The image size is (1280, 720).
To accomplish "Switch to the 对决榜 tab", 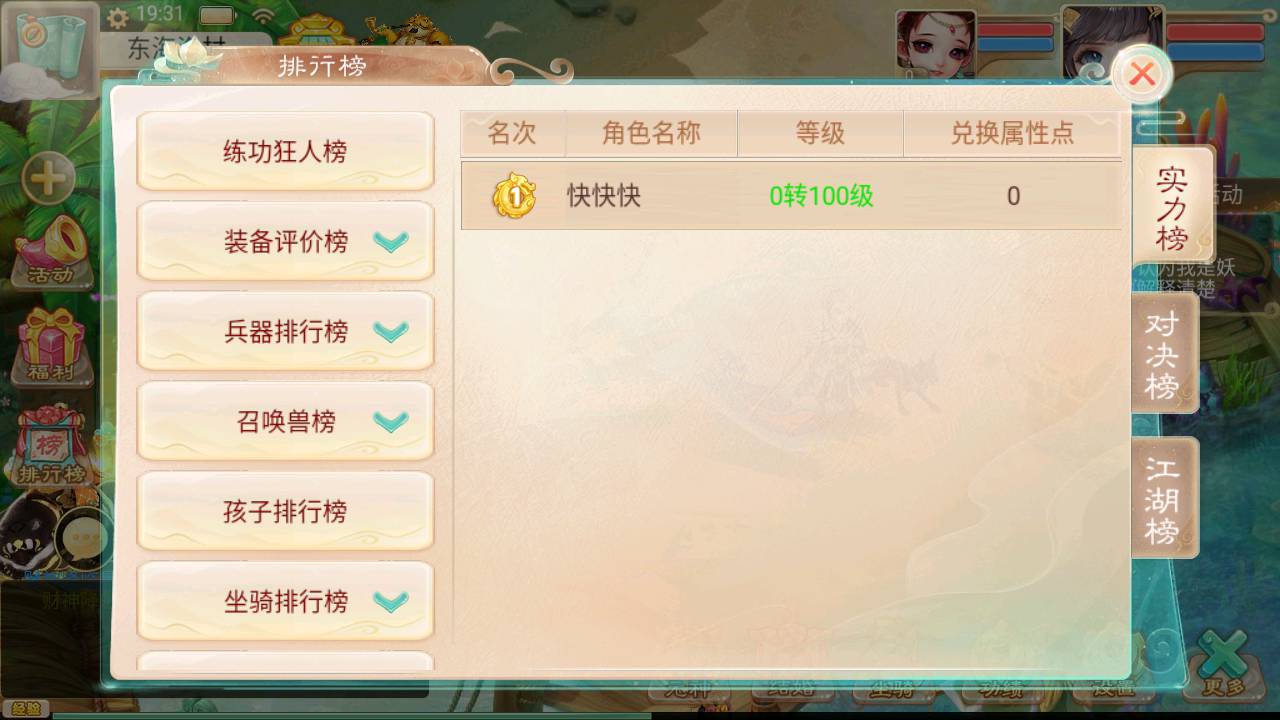I will (x=1165, y=354).
